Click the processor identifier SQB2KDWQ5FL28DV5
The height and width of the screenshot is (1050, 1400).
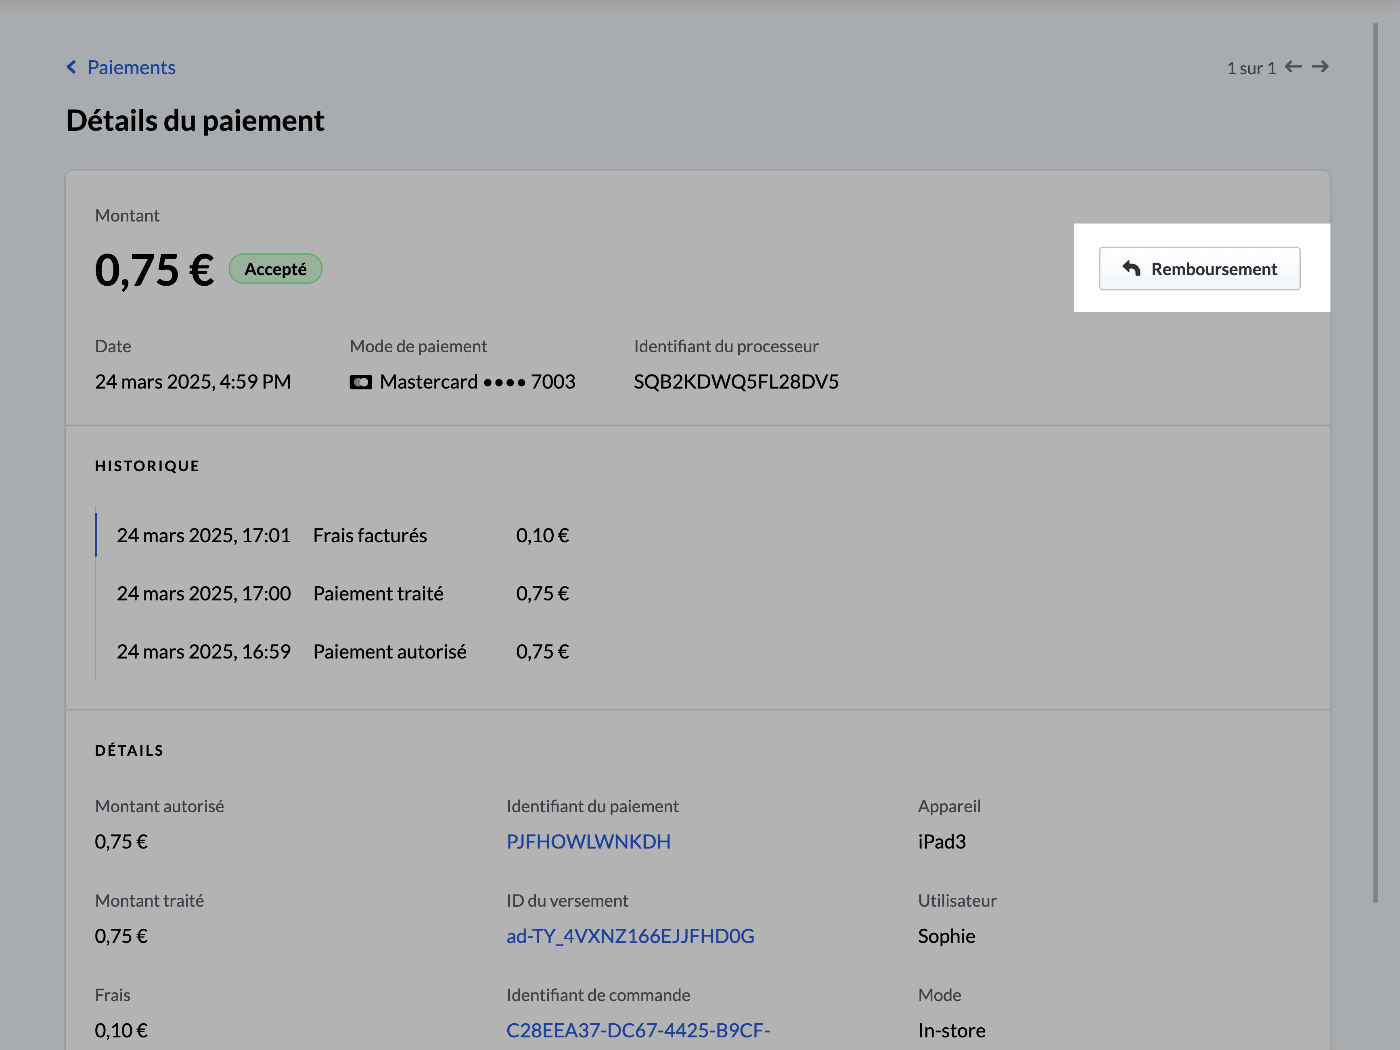point(736,382)
